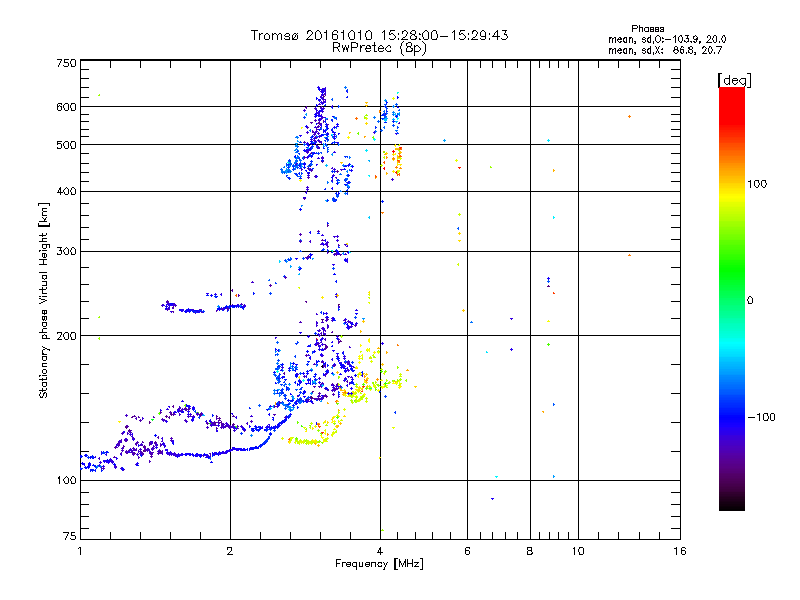Click the isolated orange point near 14 MHz, 570 km
The width and height of the screenshot is (800, 600).
click(x=630, y=117)
